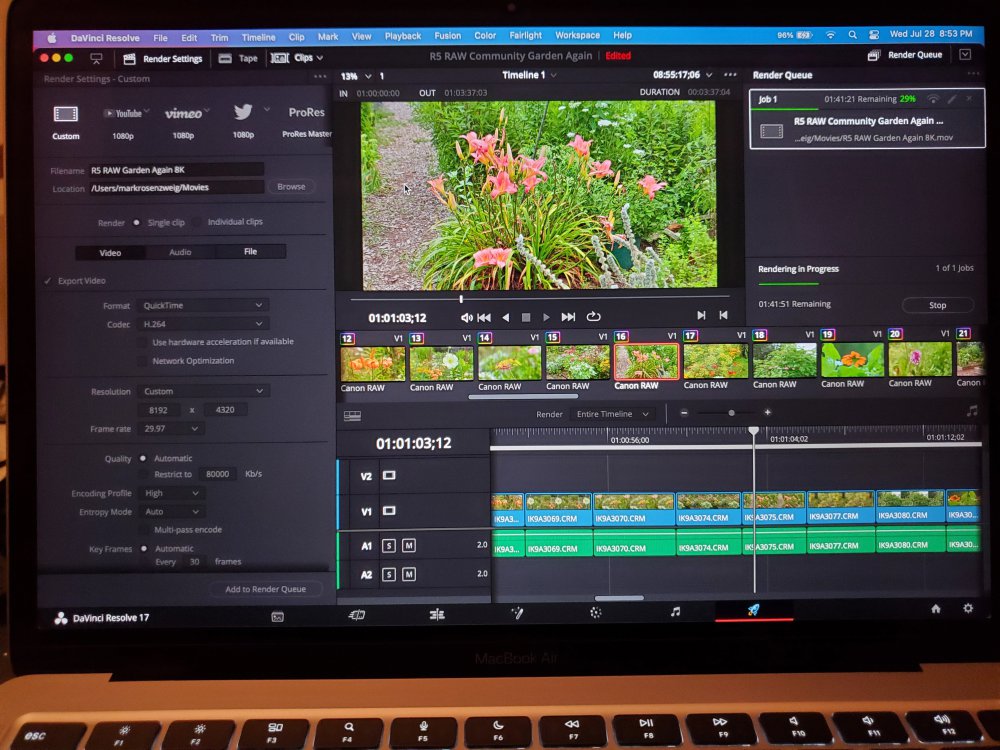Switch to the Edit page icon

tap(437, 614)
